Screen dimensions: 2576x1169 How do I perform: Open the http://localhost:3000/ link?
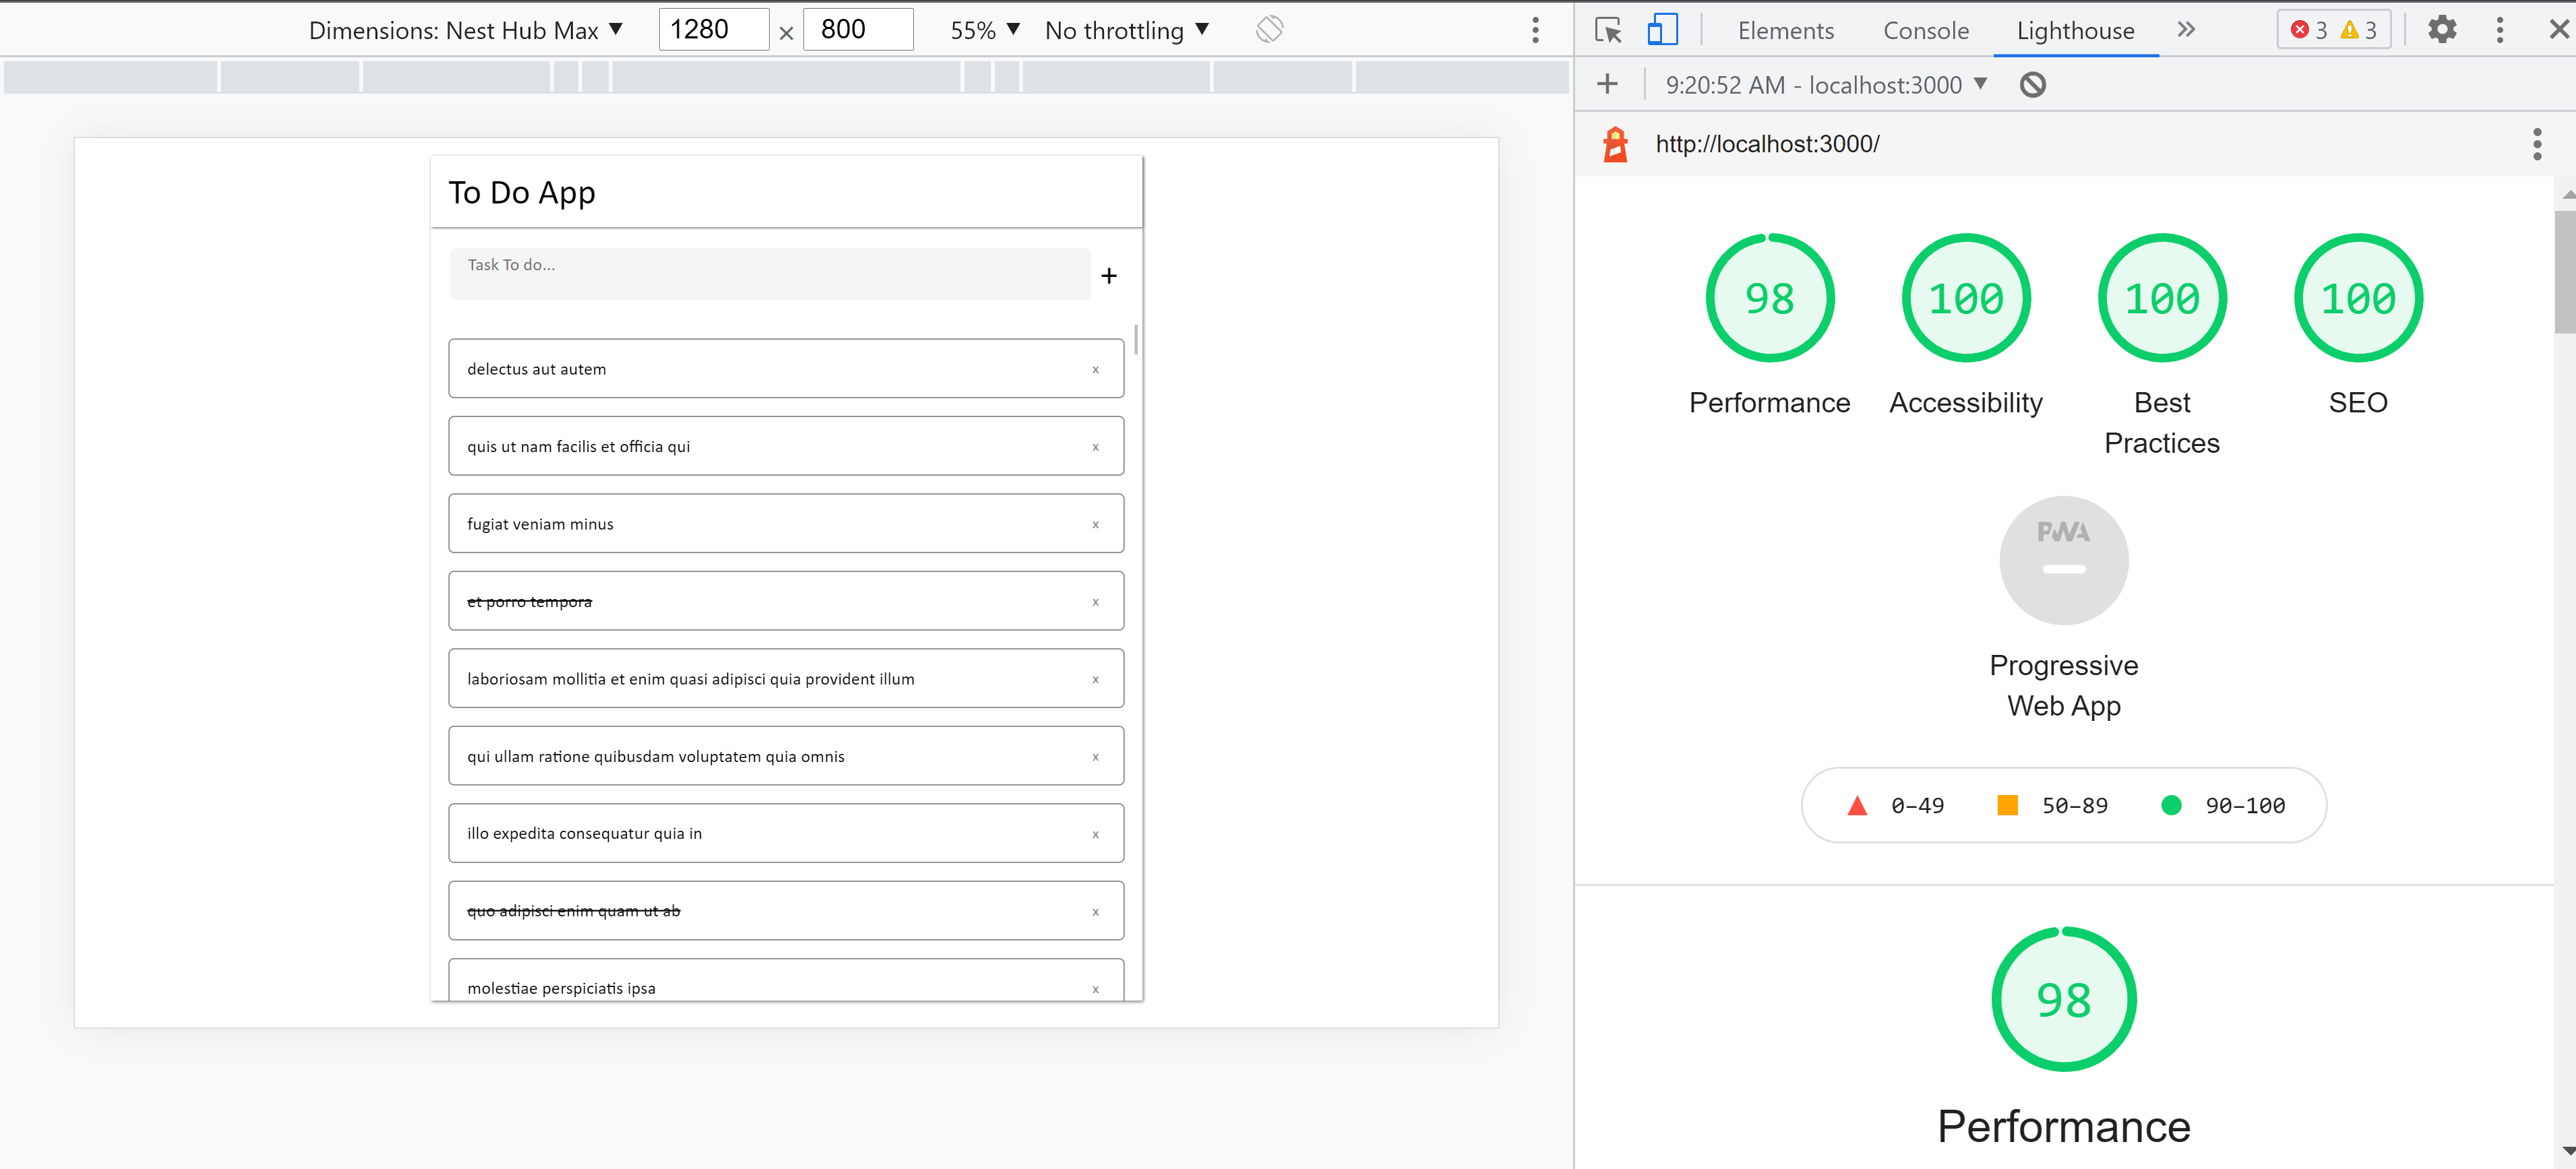(x=1767, y=143)
